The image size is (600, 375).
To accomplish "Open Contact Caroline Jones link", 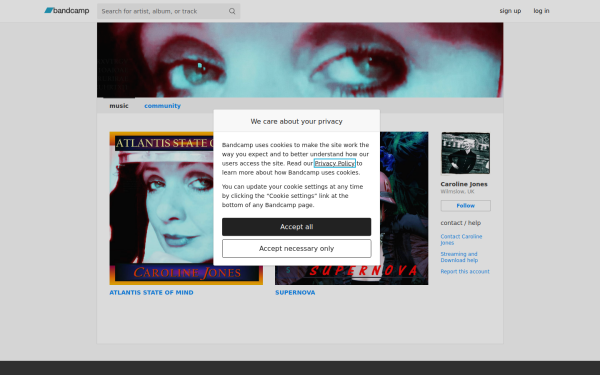I will point(461,240).
